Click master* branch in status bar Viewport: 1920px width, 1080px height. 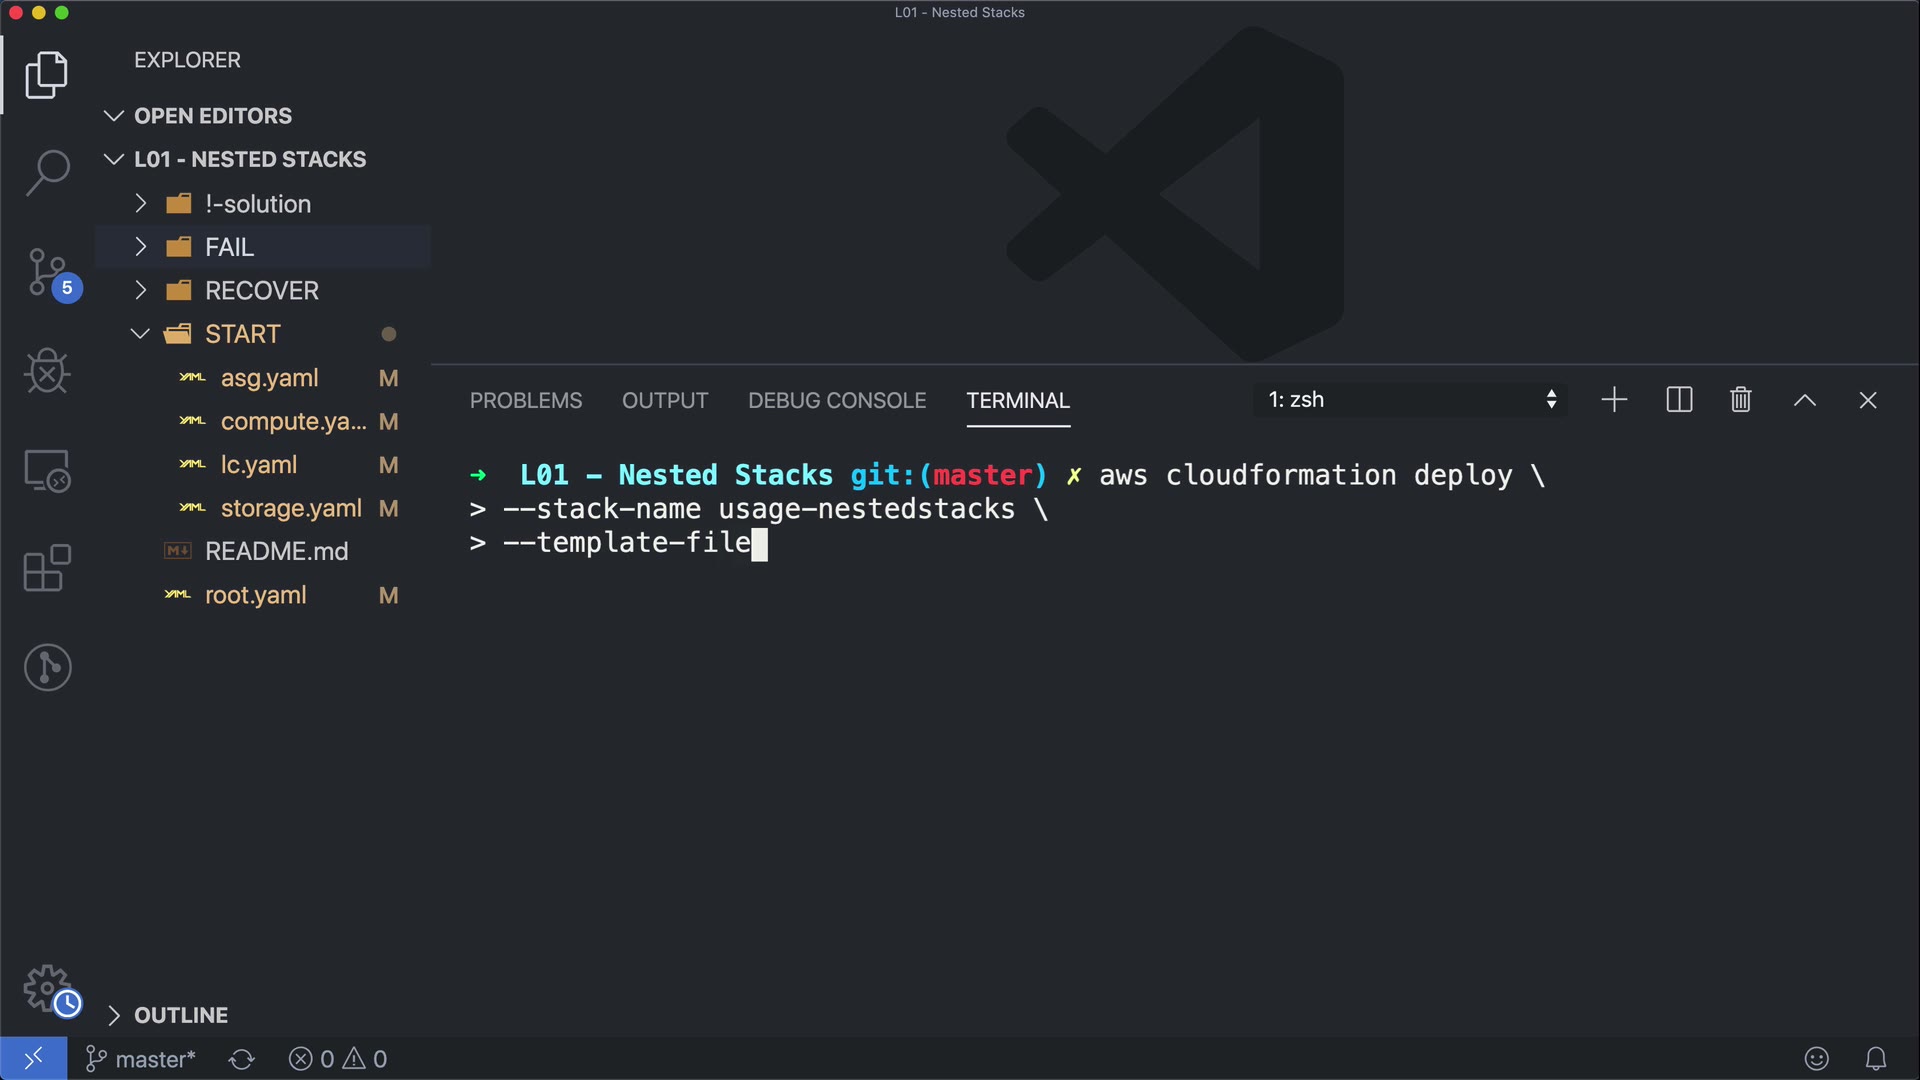(x=141, y=1059)
